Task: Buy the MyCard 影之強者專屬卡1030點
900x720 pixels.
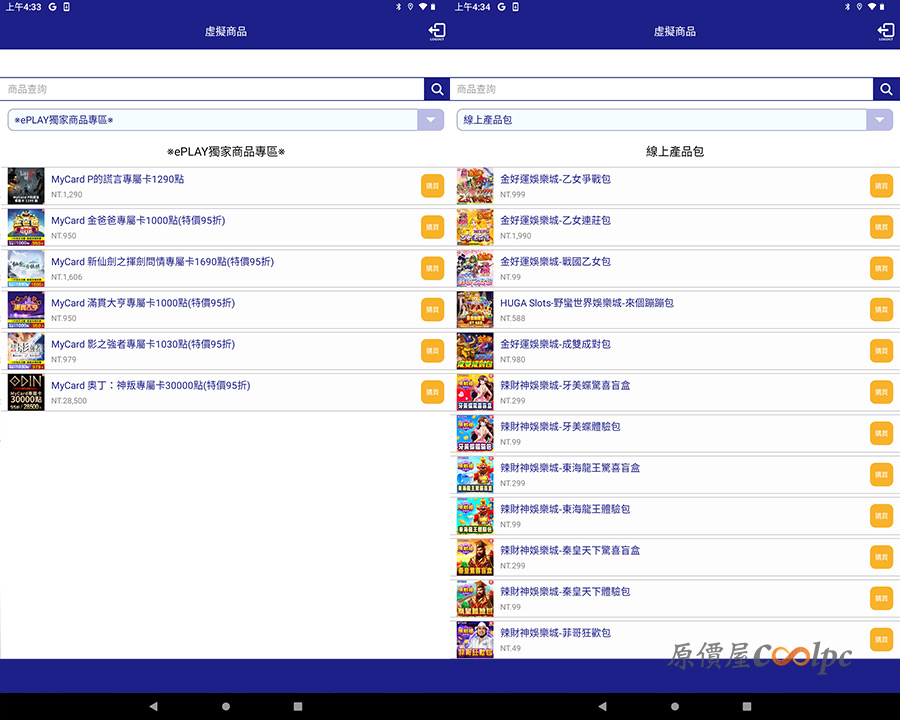Action: click(432, 351)
